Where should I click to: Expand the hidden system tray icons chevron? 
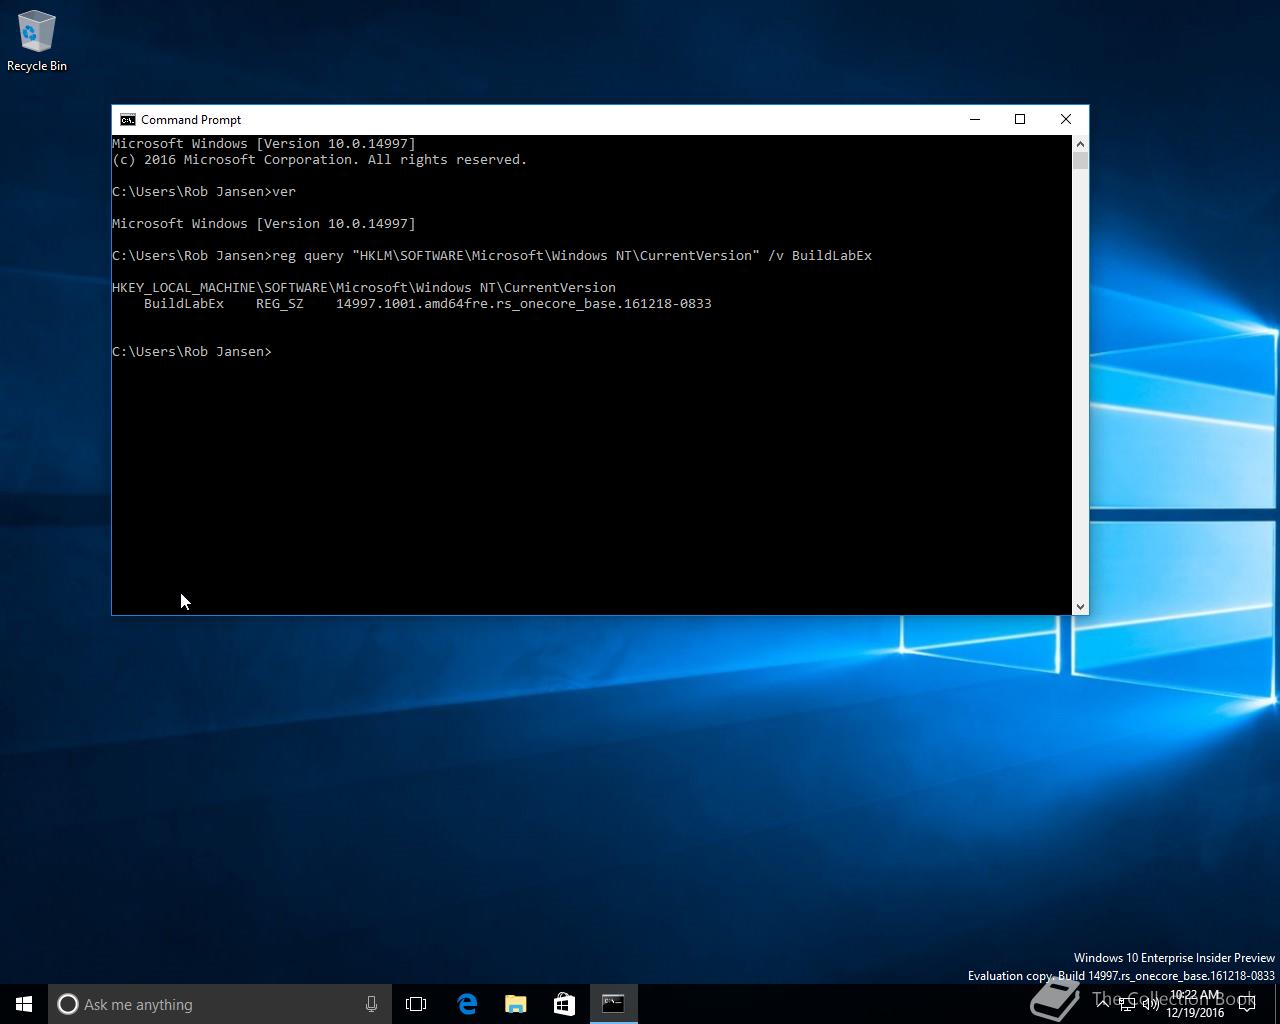pos(1103,1004)
